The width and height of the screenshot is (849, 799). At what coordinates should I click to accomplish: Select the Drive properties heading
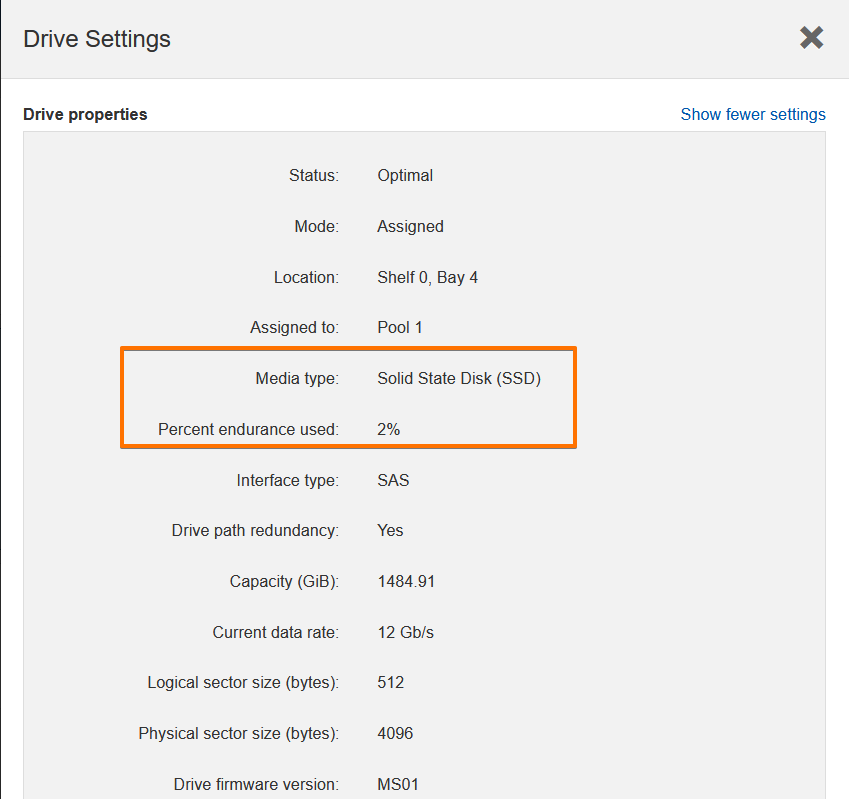pyautogui.click(x=85, y=114)
